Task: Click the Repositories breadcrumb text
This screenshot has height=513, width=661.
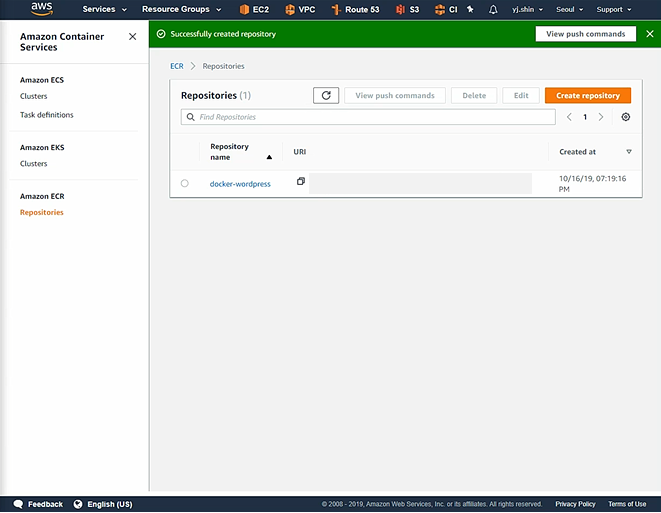Action: (x=223, y=66)
